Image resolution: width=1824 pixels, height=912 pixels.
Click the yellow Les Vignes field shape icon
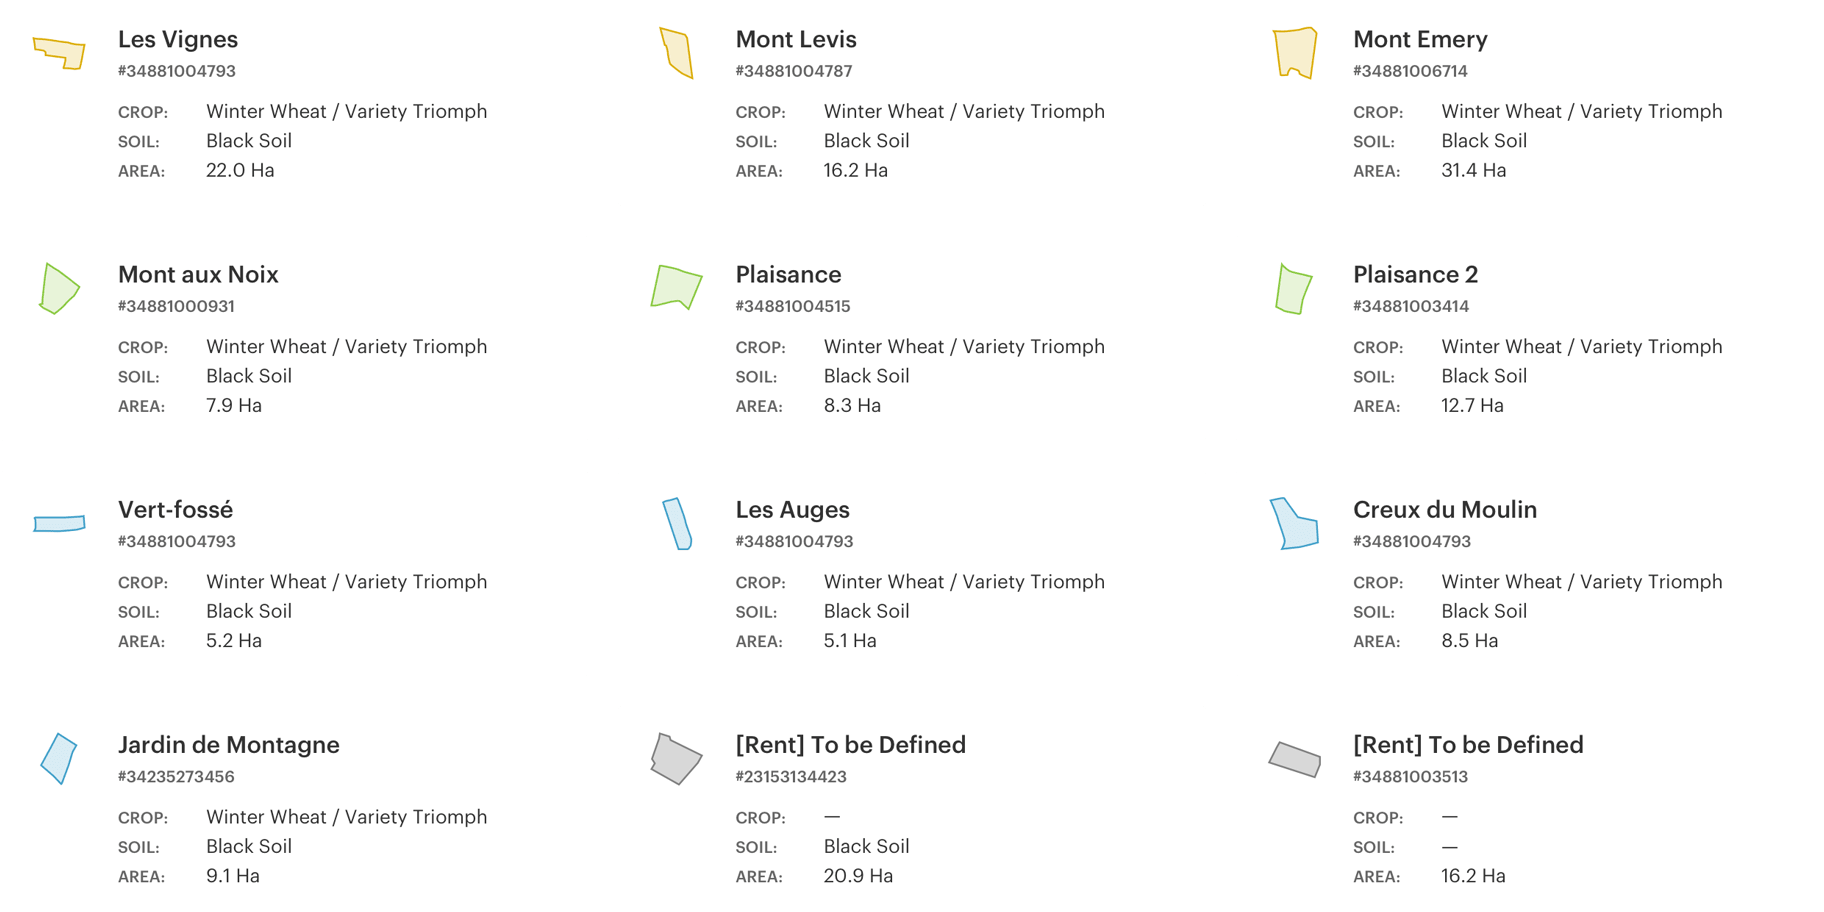pyautogui.click(x=59, y=53)
